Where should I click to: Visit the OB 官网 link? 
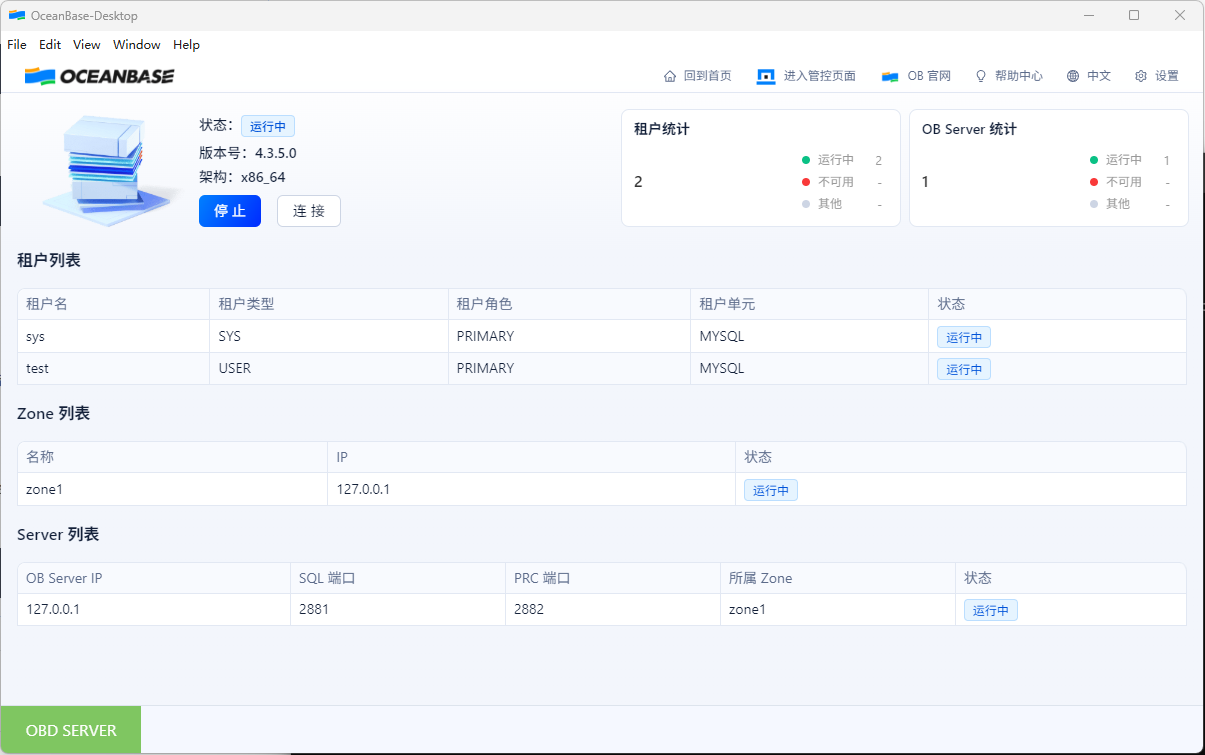[x=929, y=76]
